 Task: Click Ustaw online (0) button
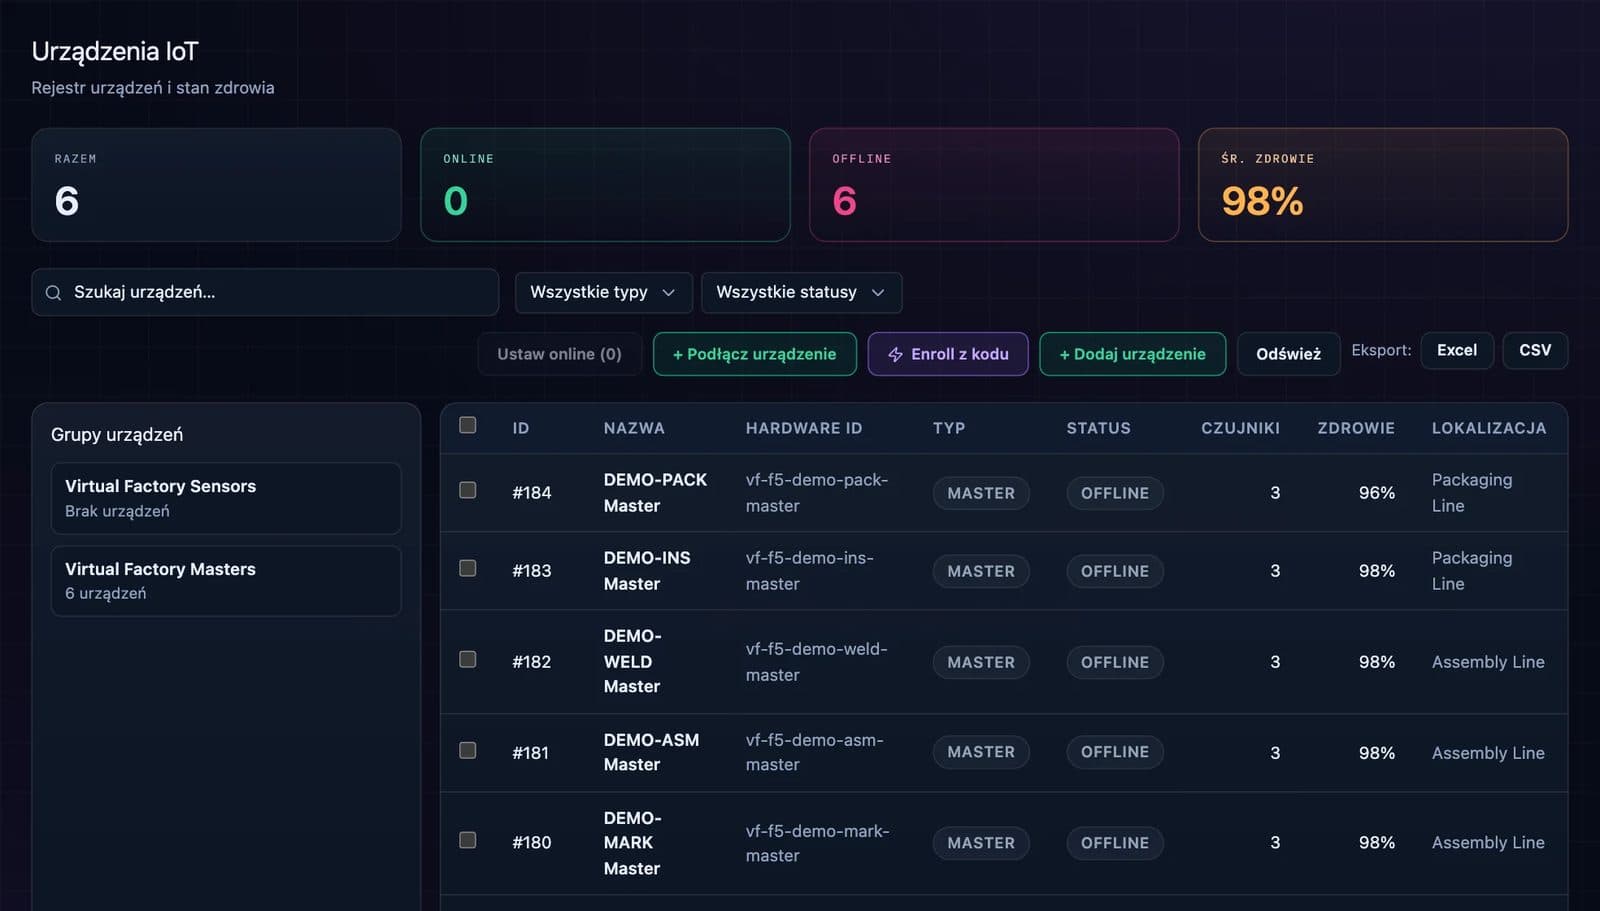coord(559,354)
